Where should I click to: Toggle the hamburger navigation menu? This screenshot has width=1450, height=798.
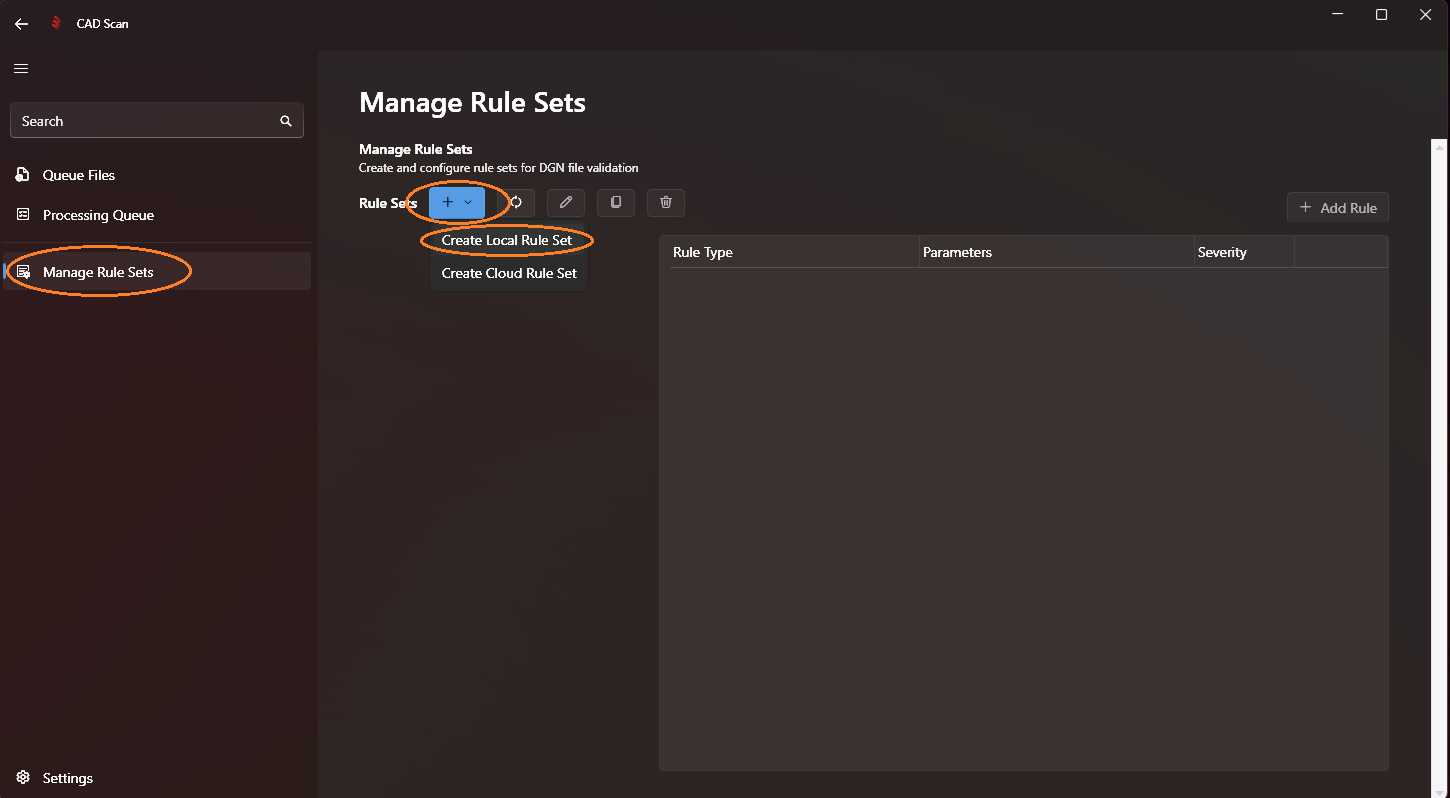point(21,69)
